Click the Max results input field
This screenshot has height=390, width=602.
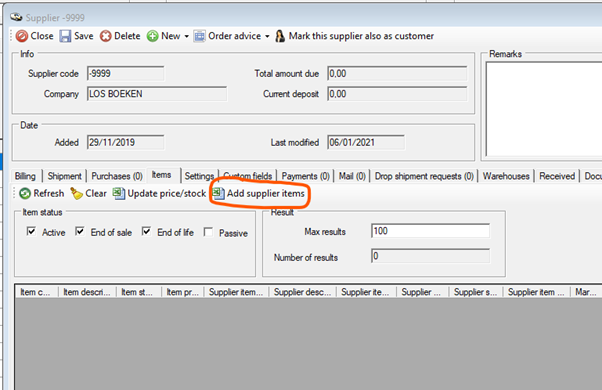tap(430, 231)
